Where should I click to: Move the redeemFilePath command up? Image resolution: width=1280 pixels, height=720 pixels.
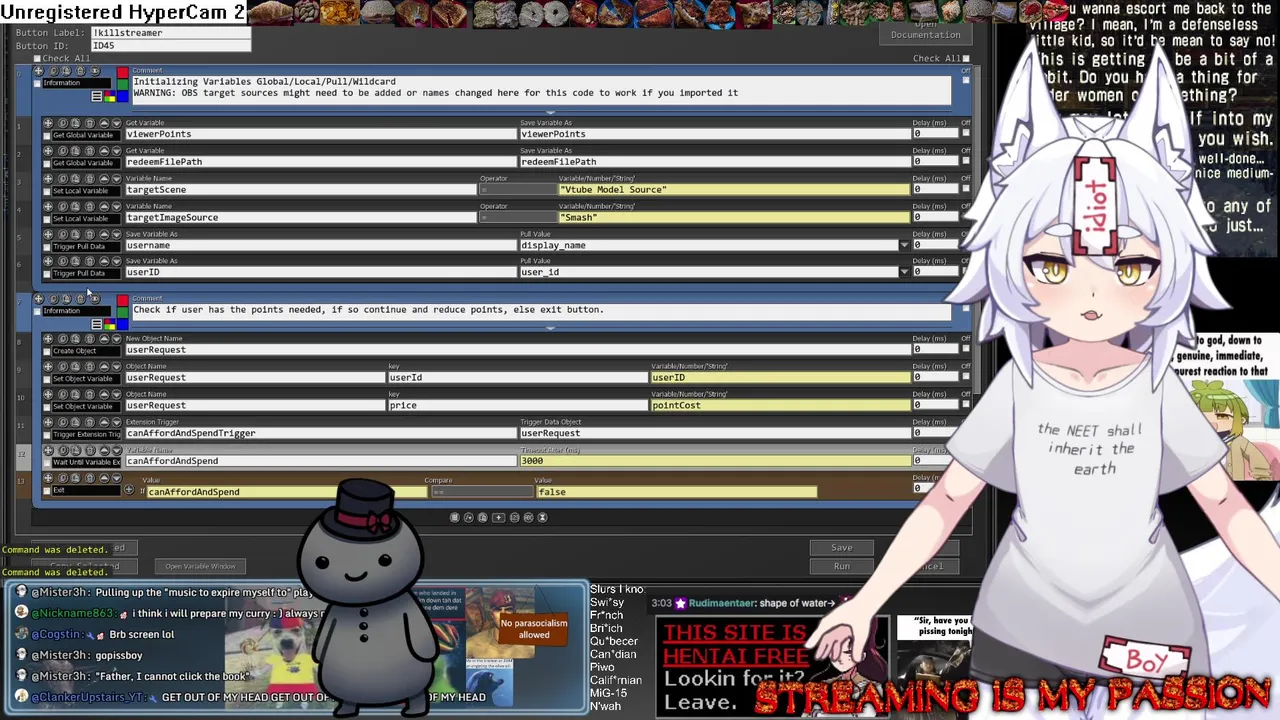[x=104, y=151]
